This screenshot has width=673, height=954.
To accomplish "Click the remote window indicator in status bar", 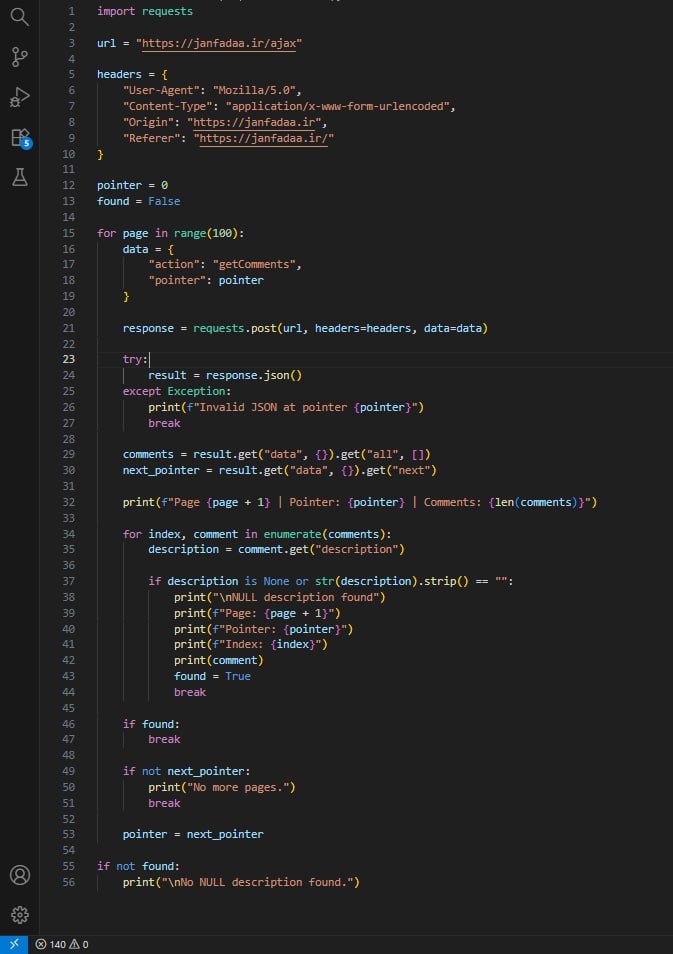I will point(13,944).
